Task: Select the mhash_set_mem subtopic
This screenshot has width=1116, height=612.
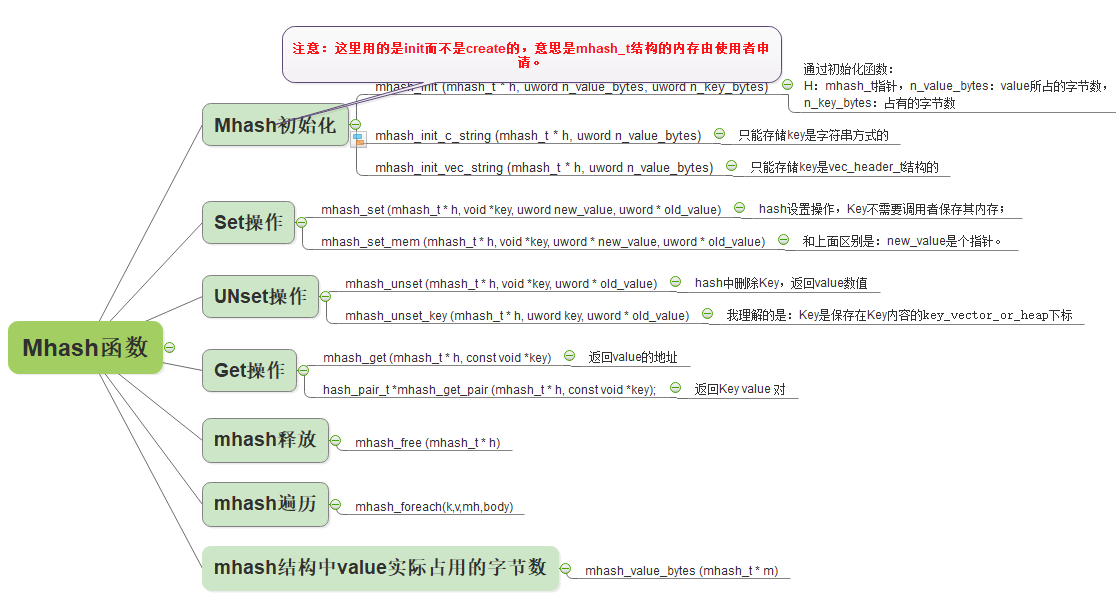Action: point(543,241)
